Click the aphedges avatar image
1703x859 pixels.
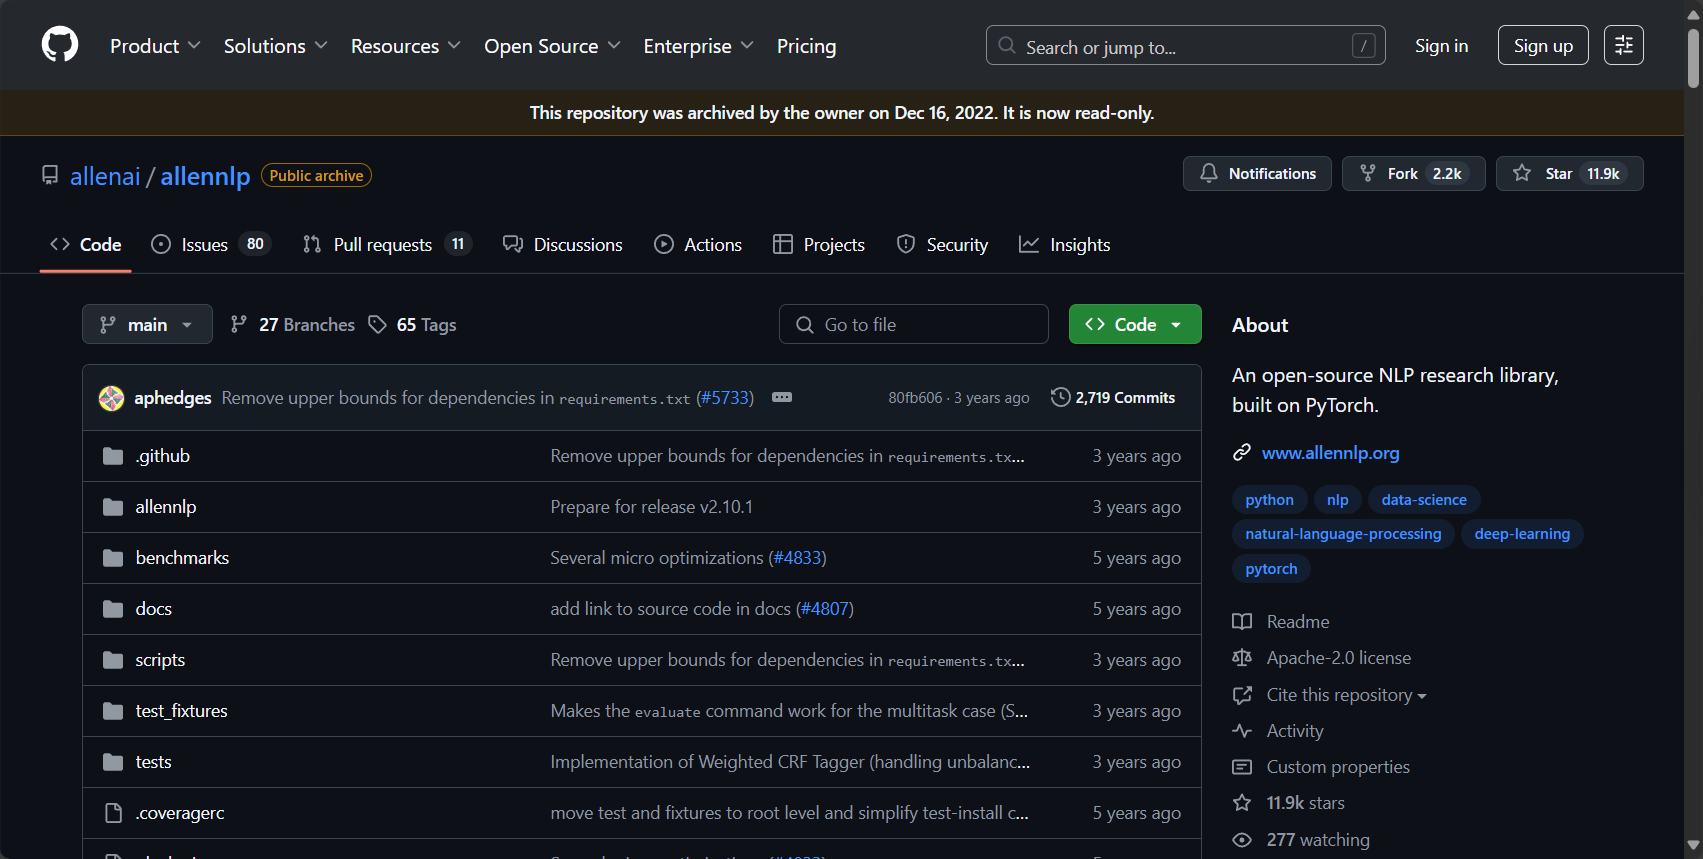click(112, 398)
